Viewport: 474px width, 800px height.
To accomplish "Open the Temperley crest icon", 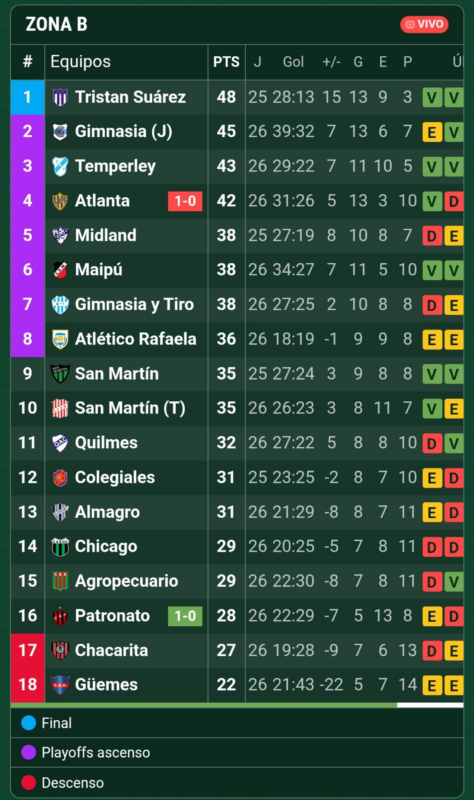I will point(60,166).
